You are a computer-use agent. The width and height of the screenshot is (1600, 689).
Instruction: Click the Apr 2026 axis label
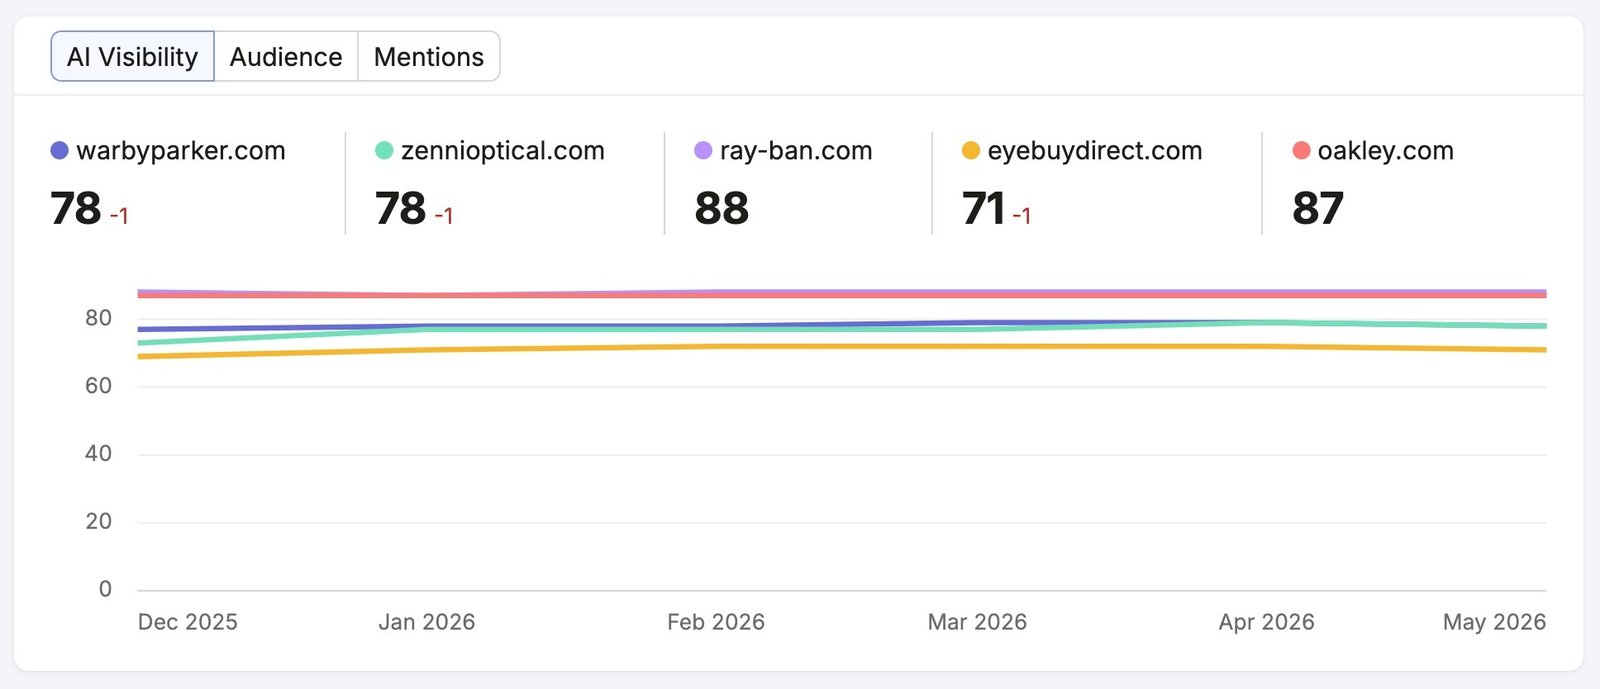pyautogui.click(x=1267, y=622)
